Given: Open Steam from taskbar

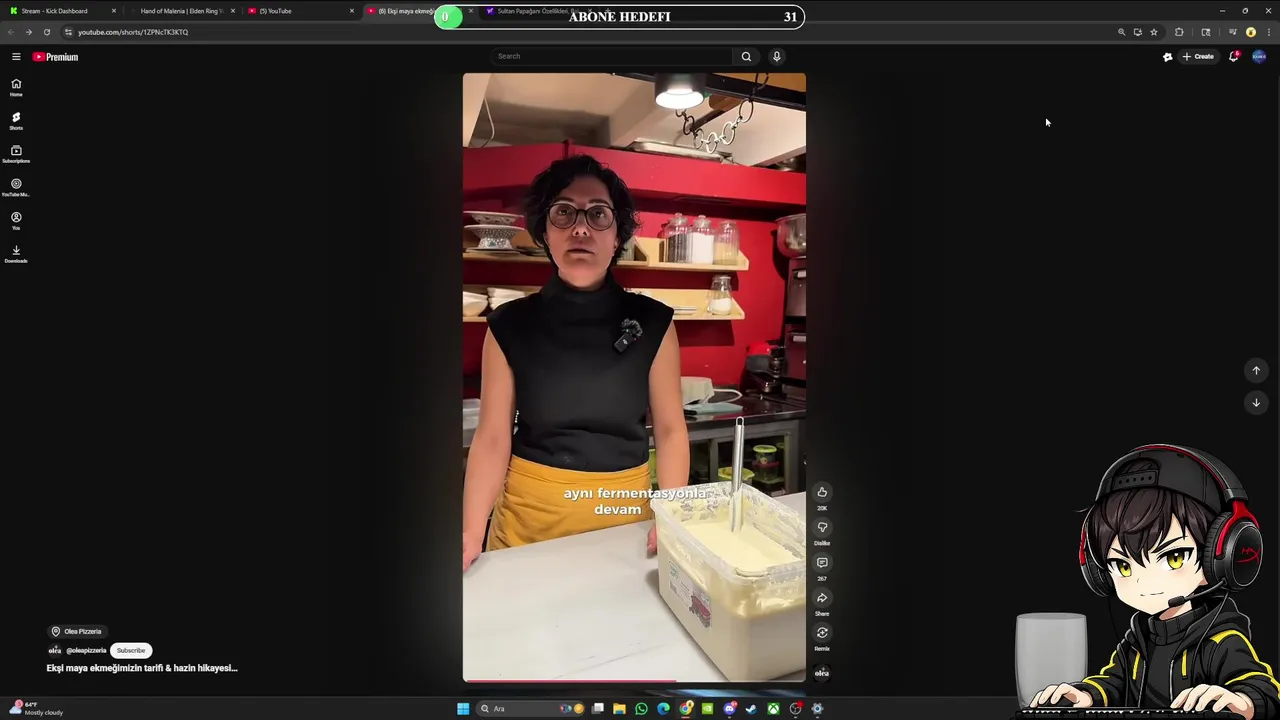Looking at the screenshot, I should coord(751,709).
